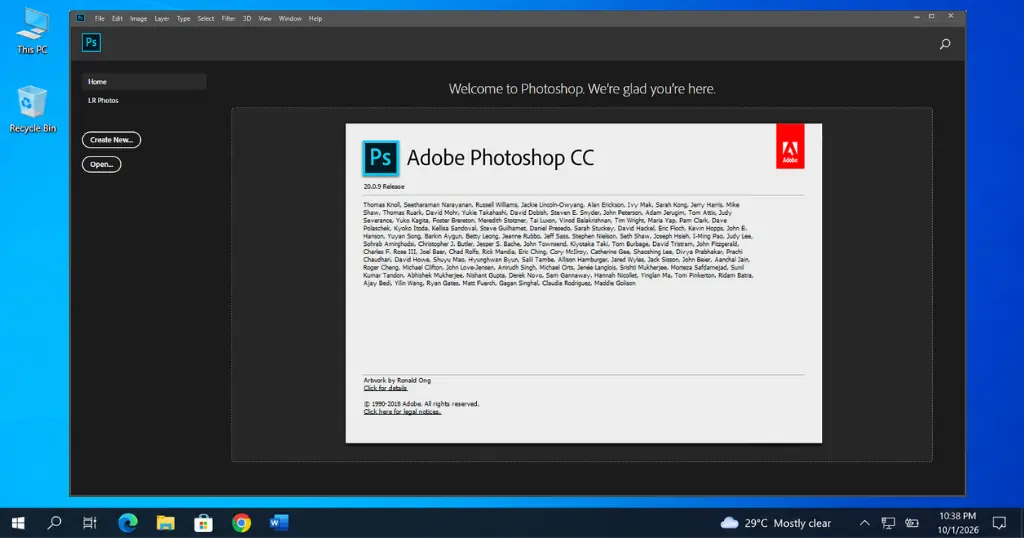Click the Photoshop Ps logo in header
1024x538 pixels.
(91, 43)
